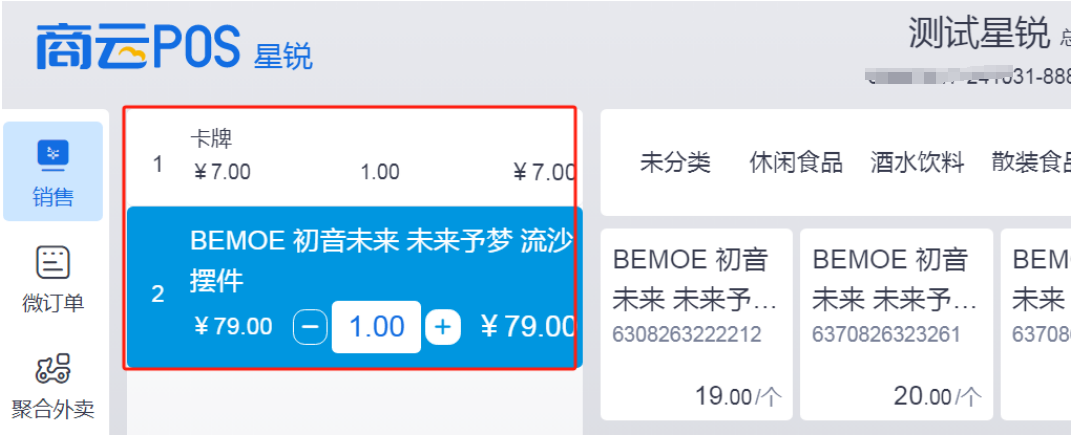This screenshot has height=436, width=1071.
Task: Decrease quantity with the minus button
Action: (x=310, y=327)
